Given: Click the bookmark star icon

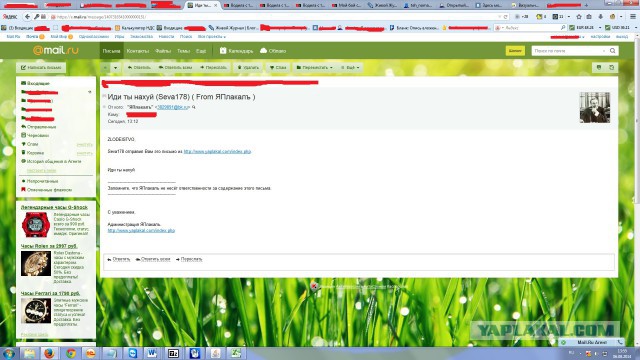Looking at the screenshot, I should click(x=578, y=17).
